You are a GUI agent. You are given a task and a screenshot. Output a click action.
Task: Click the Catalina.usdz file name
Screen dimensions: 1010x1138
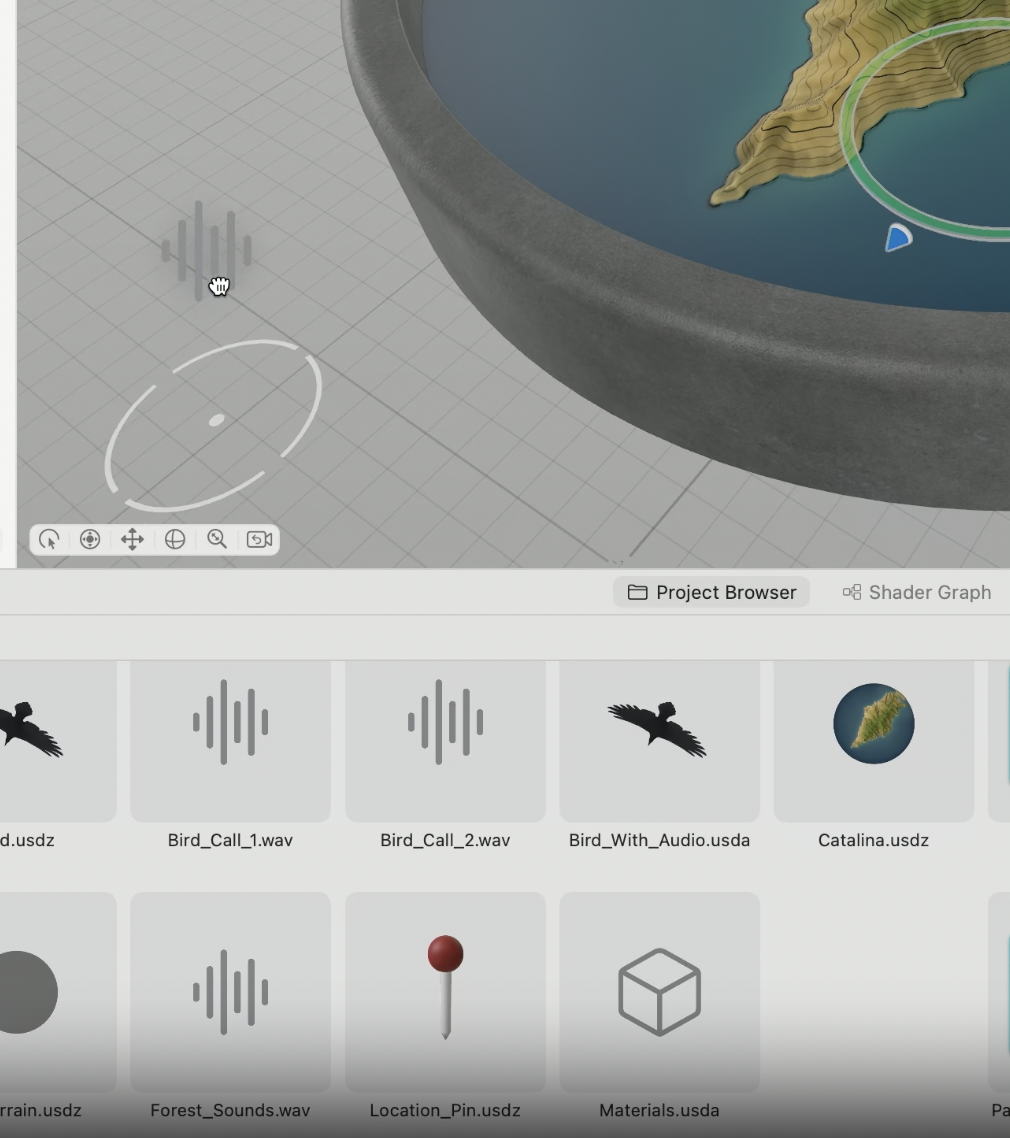(x=874, y=840)
